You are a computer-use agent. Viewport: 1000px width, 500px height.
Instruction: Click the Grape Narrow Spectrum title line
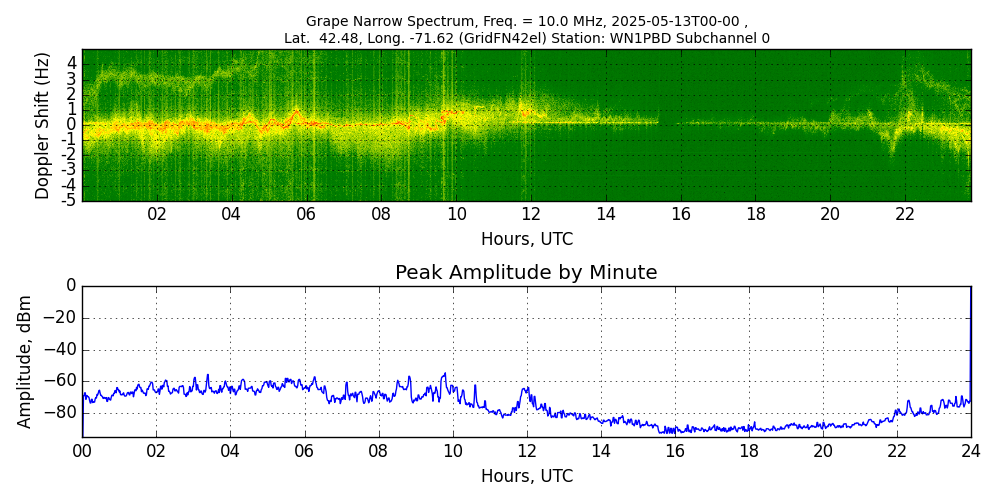point(526,21)
